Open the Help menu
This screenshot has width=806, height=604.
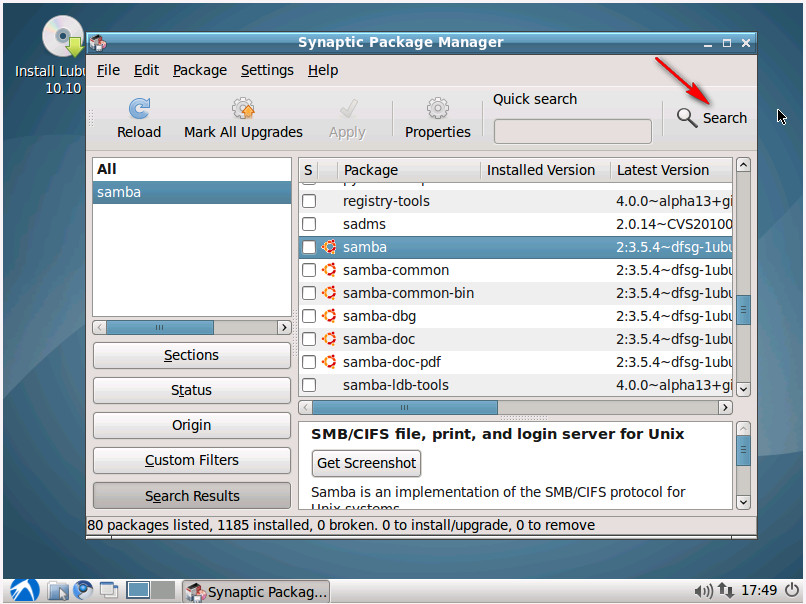[x=323, y=70]
